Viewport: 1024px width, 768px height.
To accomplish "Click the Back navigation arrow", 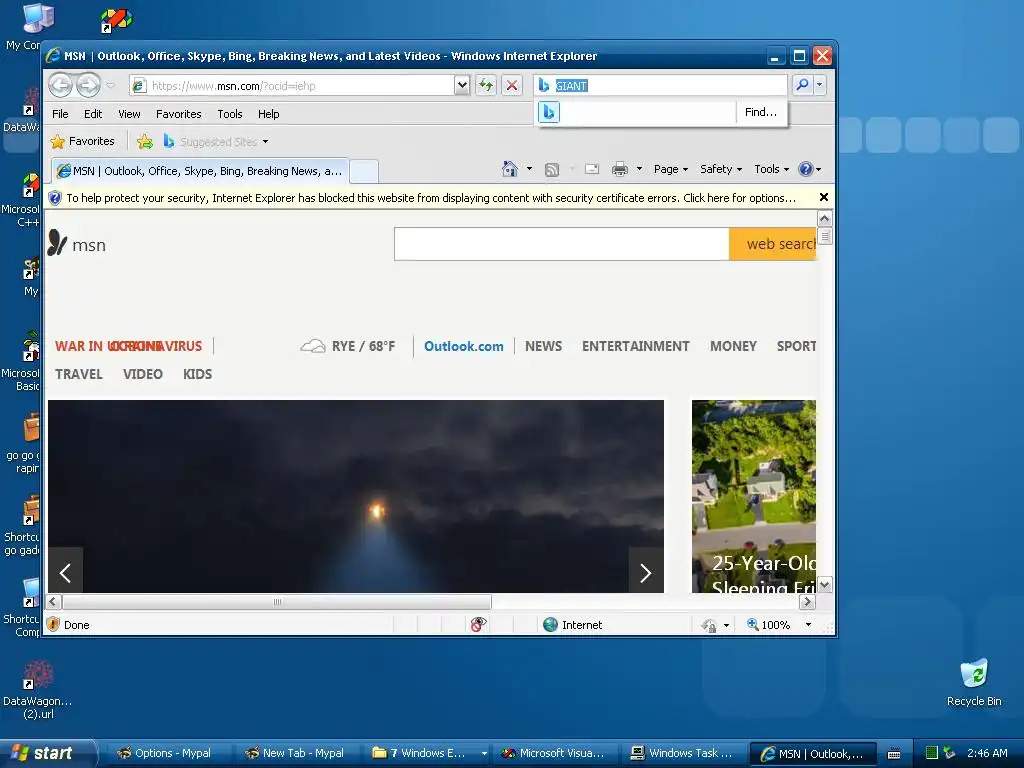I will (x=61, y=85).
